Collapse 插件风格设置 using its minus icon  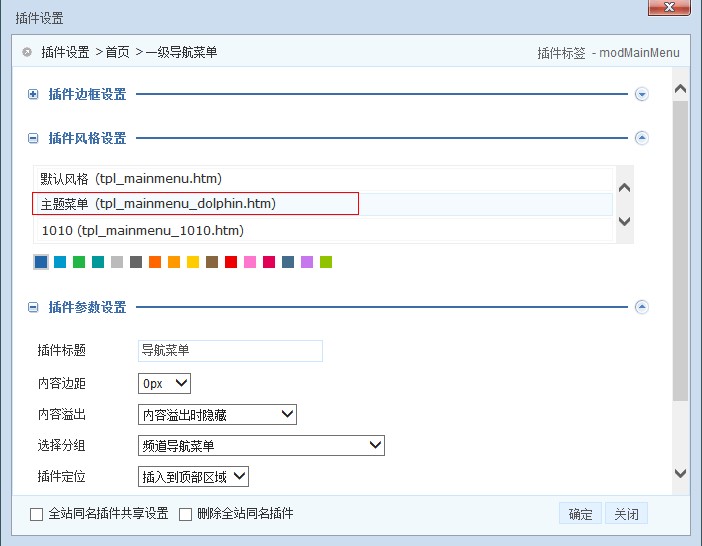click(x=33, y=139)
